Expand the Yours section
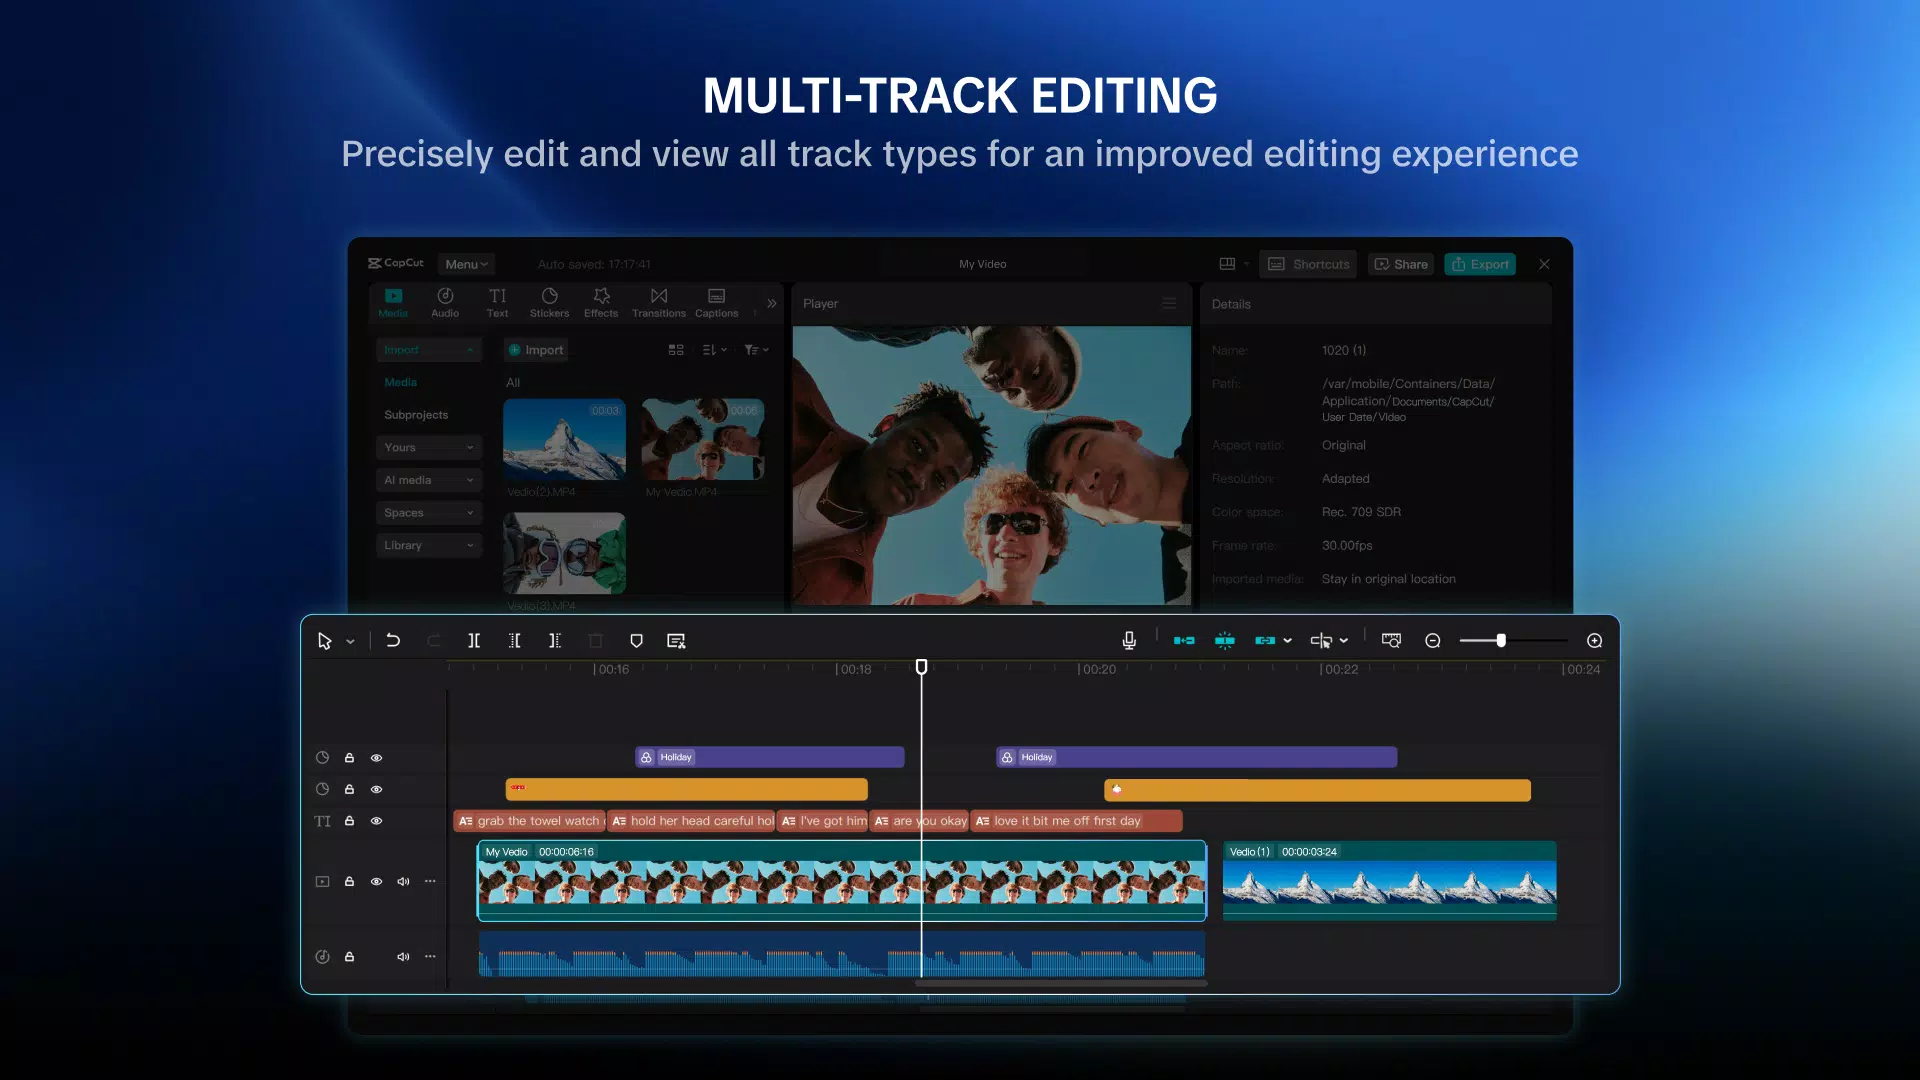This screenshot has height=1080, width=1920. pos(429,447)
